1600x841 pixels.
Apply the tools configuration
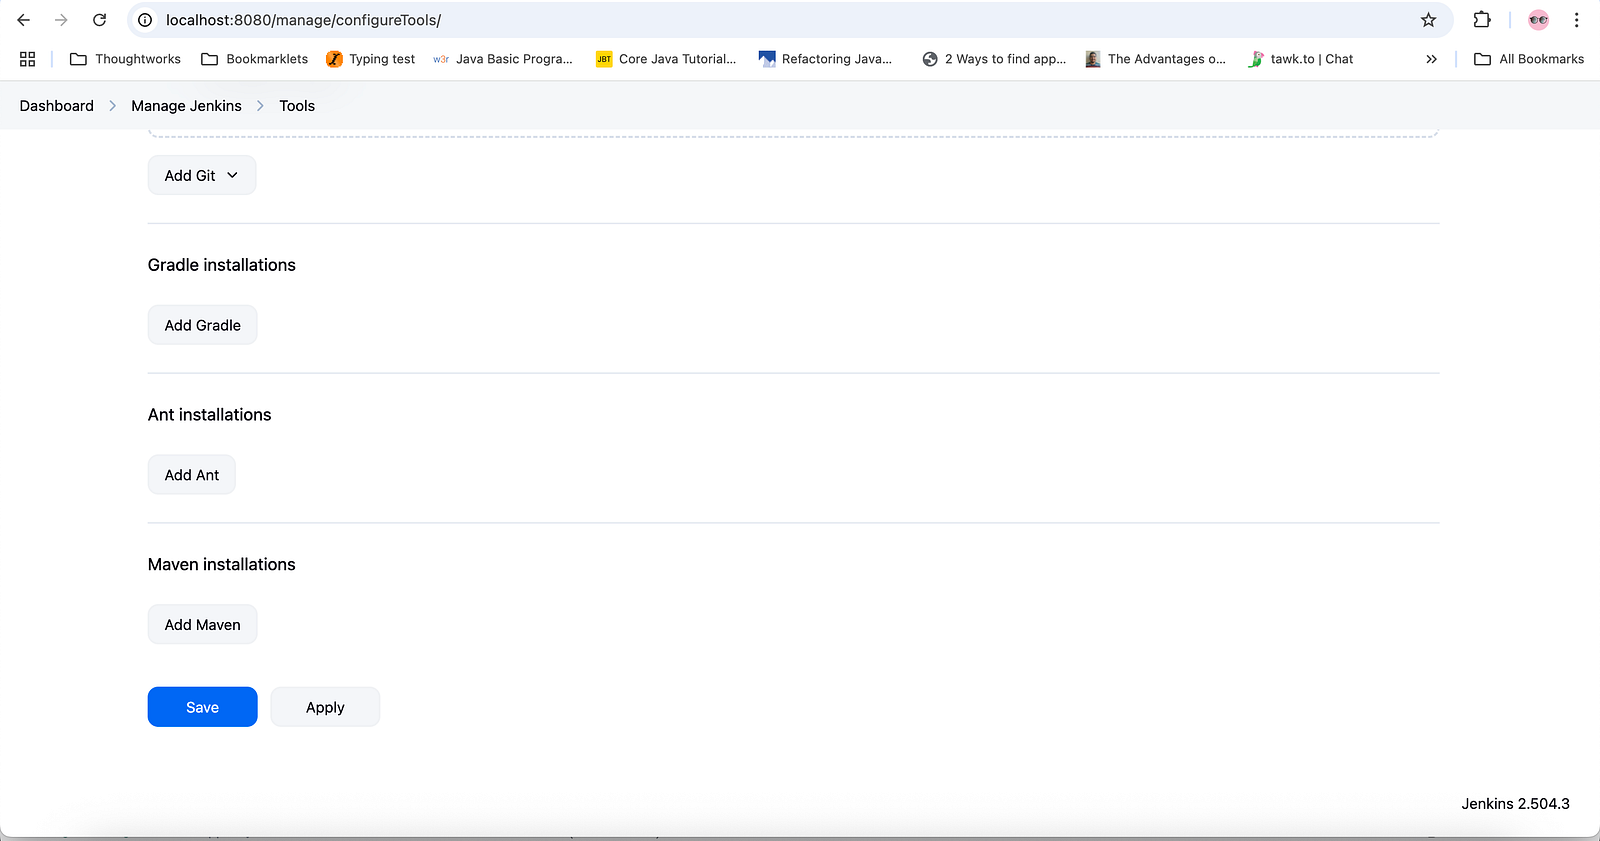point(325,707)
